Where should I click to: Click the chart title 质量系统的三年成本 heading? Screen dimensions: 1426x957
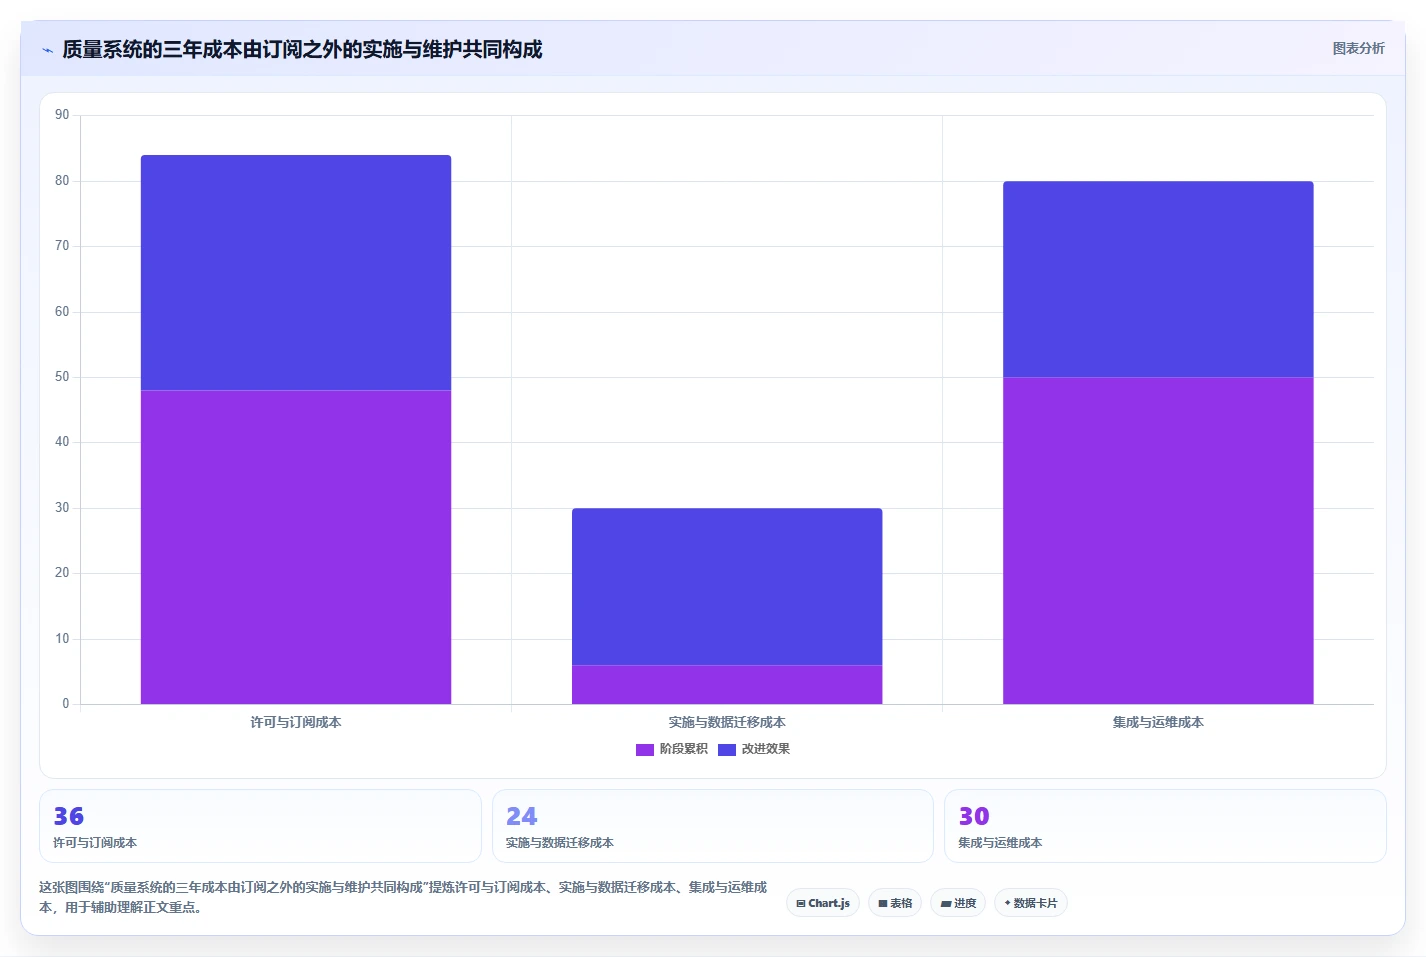302,49
